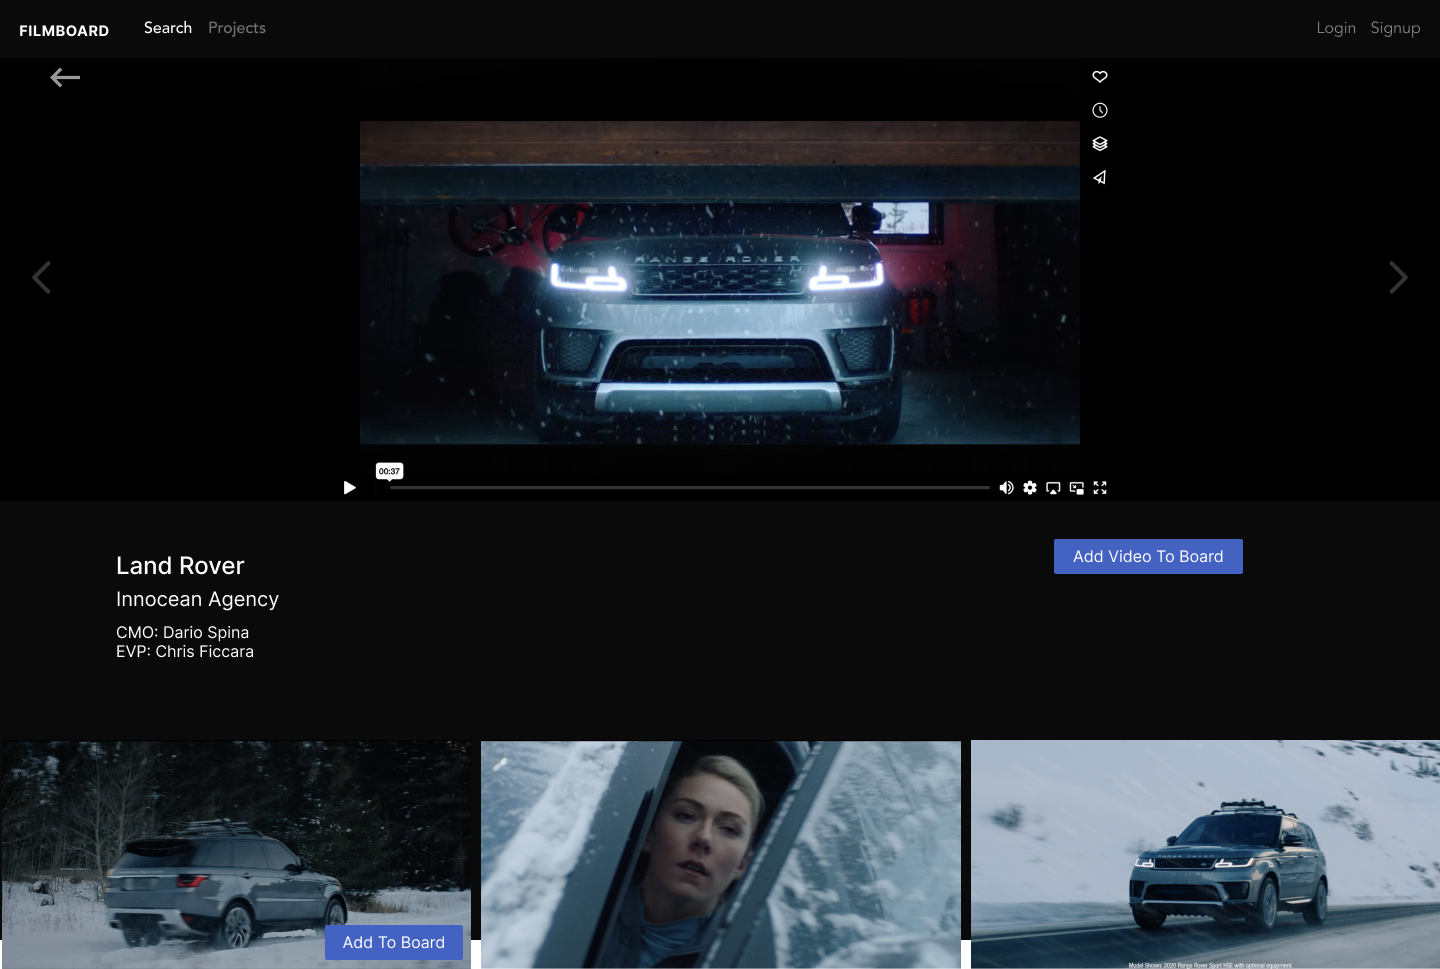This screenshot has width=1440, height=969.
Task: Click Add Video To Board button
Action: [x=1148, y=557]
